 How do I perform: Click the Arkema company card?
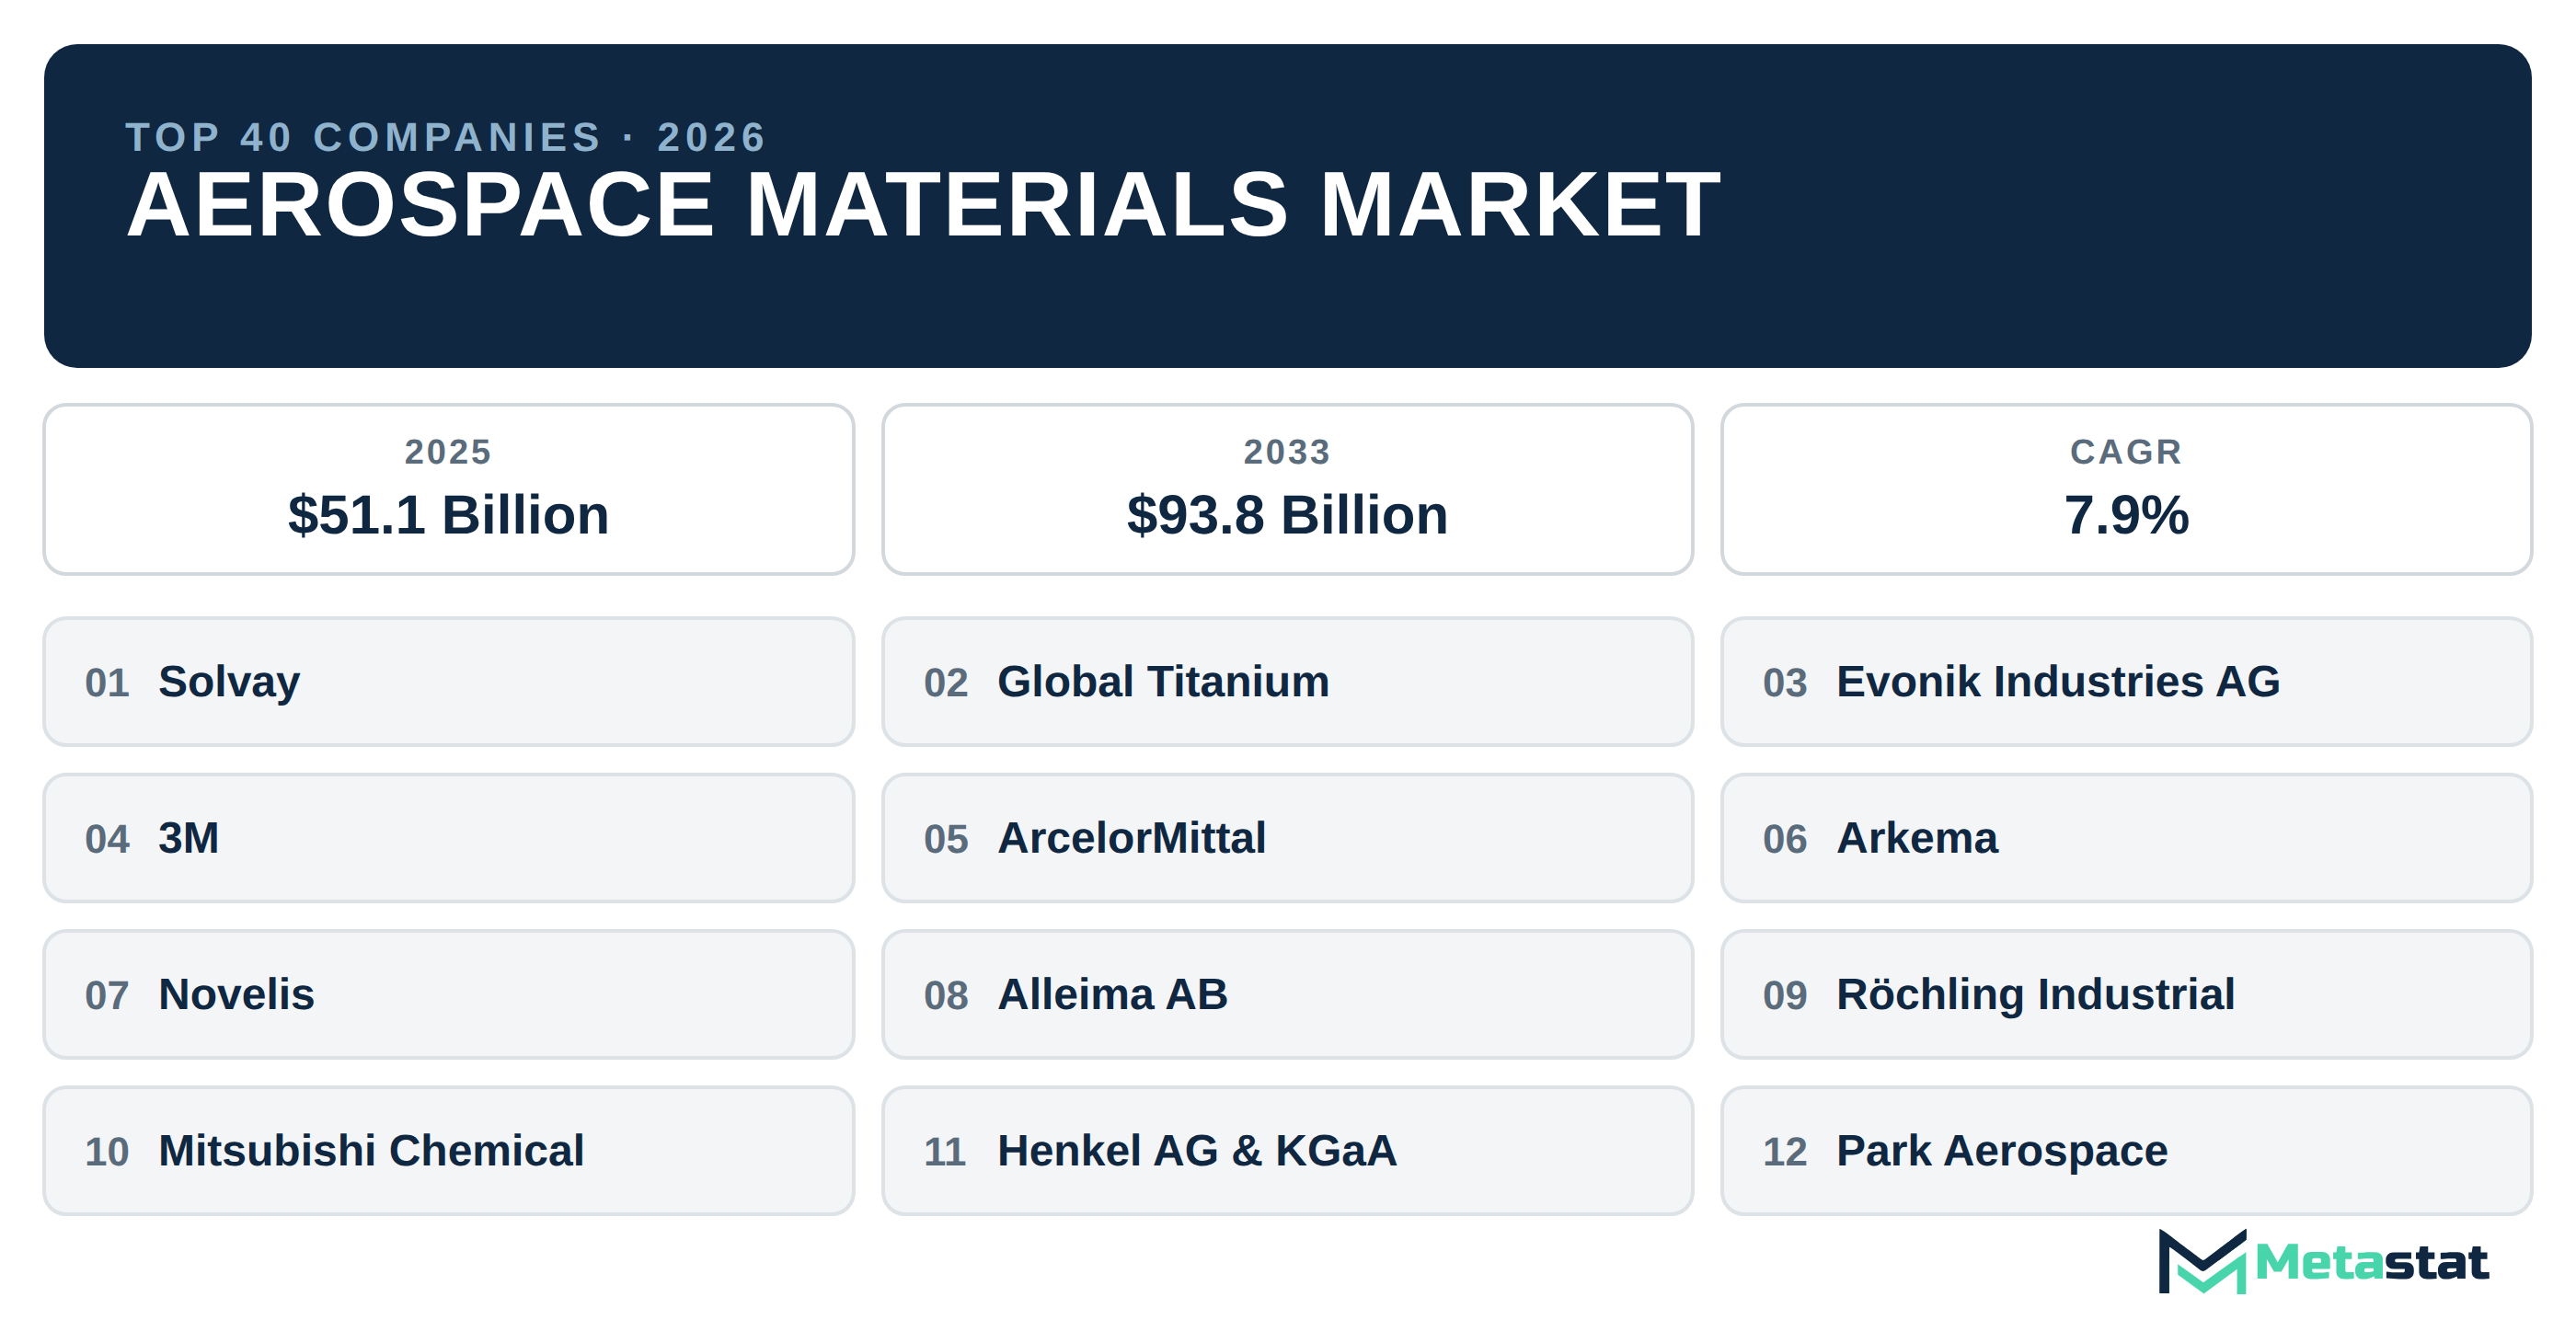2126,838
